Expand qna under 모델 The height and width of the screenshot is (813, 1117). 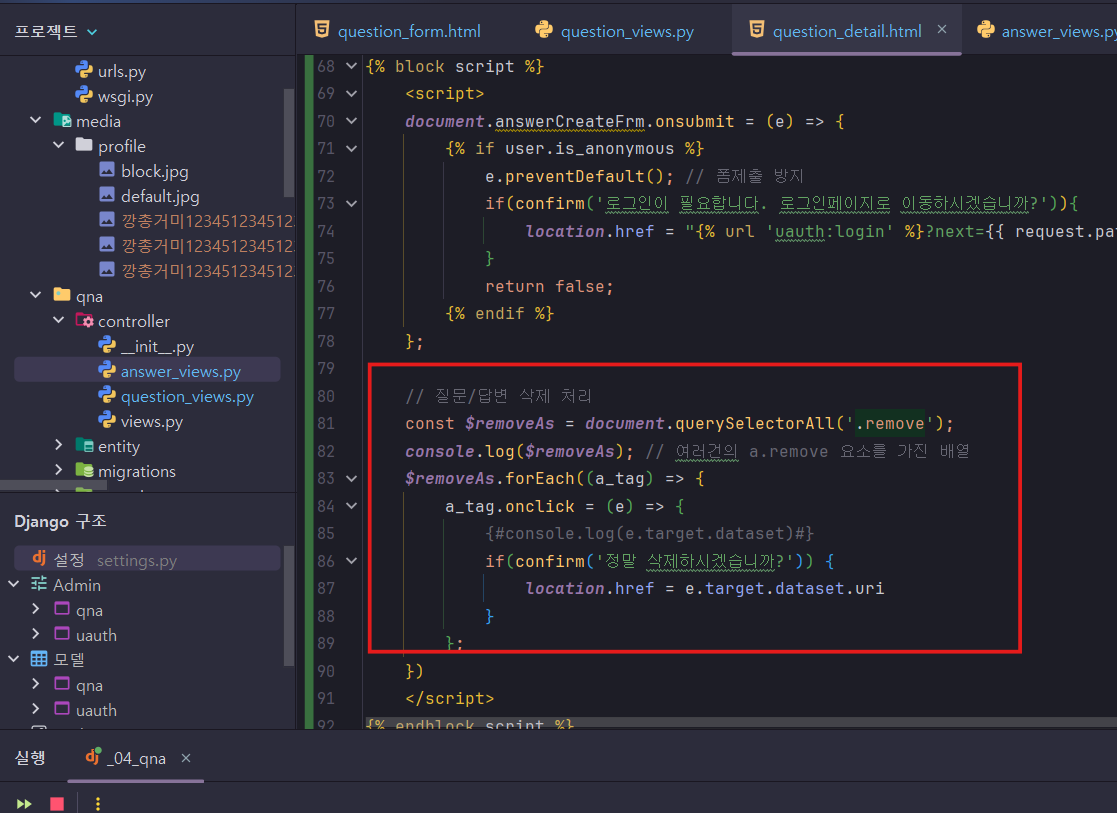point(36,684)
